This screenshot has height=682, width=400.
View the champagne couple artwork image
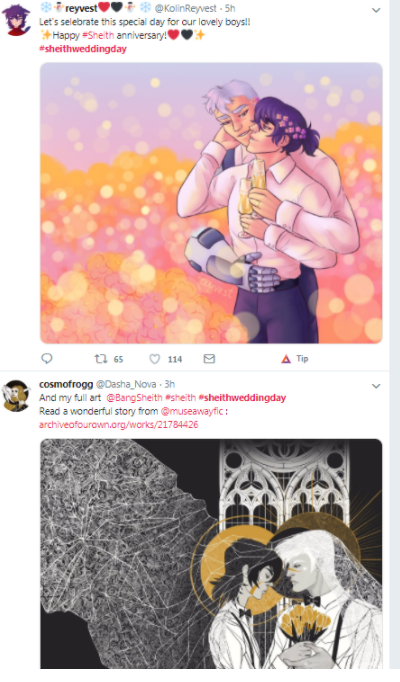point(211,203)
